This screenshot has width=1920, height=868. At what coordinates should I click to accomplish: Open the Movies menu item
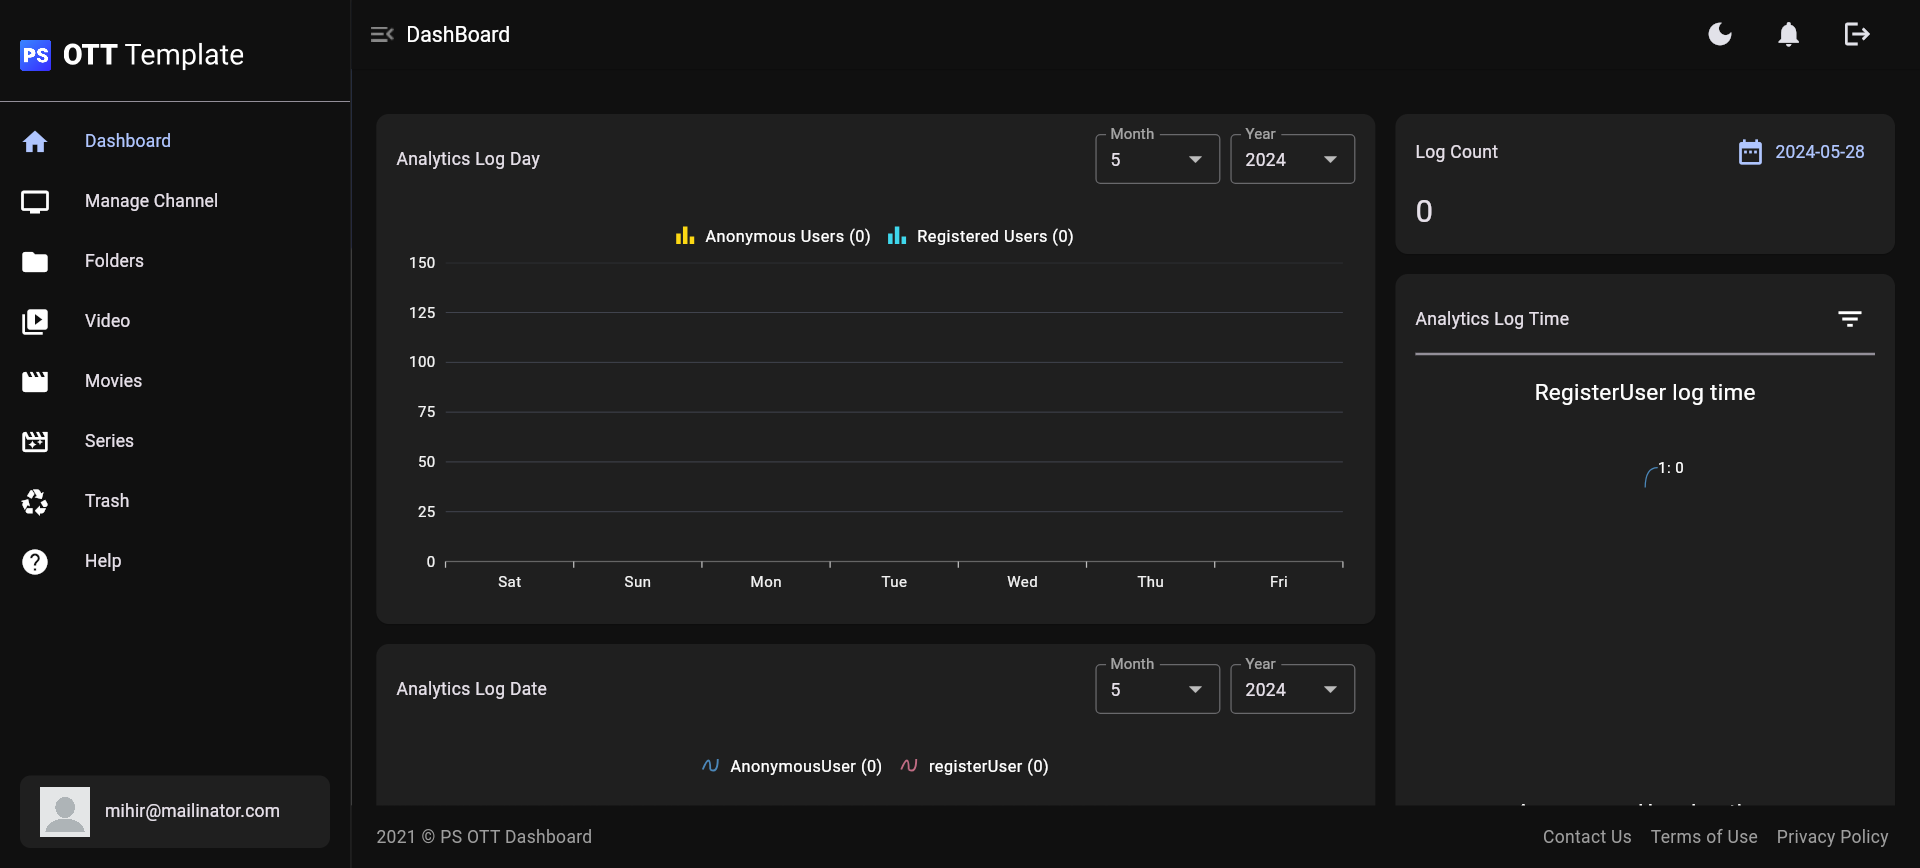[x=113, y=381]
